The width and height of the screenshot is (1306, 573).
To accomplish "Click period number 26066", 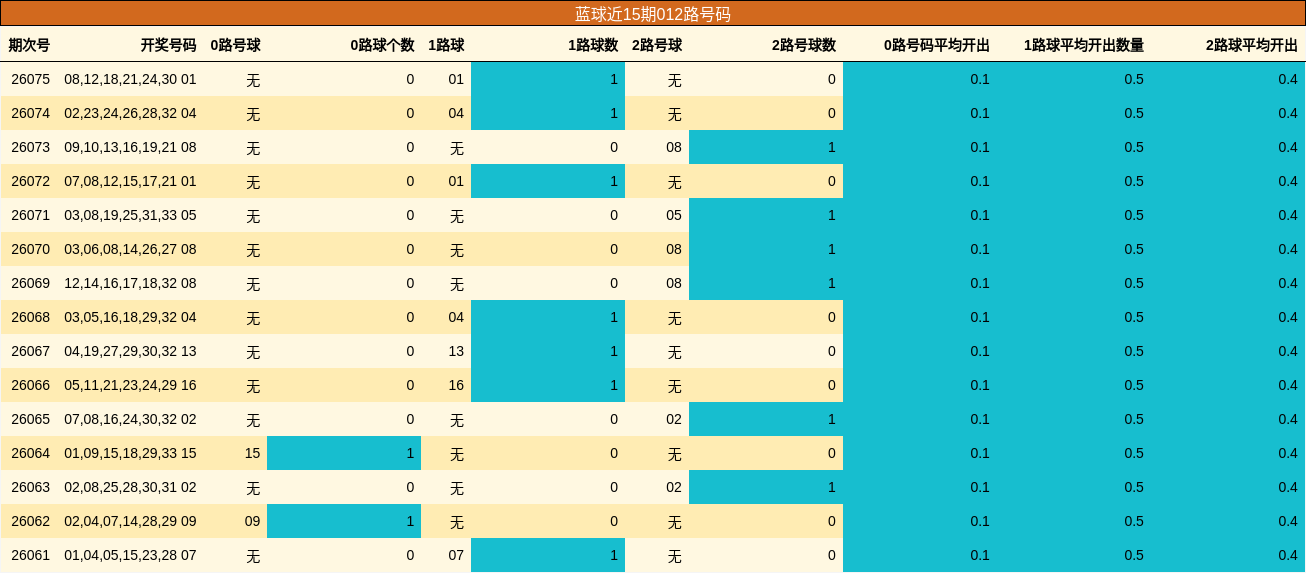I will [x=30, y=385].
